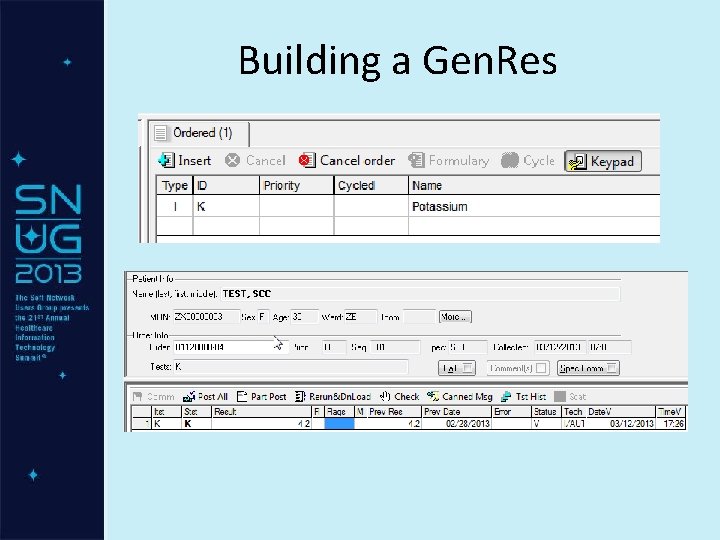Click the Order number input field

tap(230, 347)
